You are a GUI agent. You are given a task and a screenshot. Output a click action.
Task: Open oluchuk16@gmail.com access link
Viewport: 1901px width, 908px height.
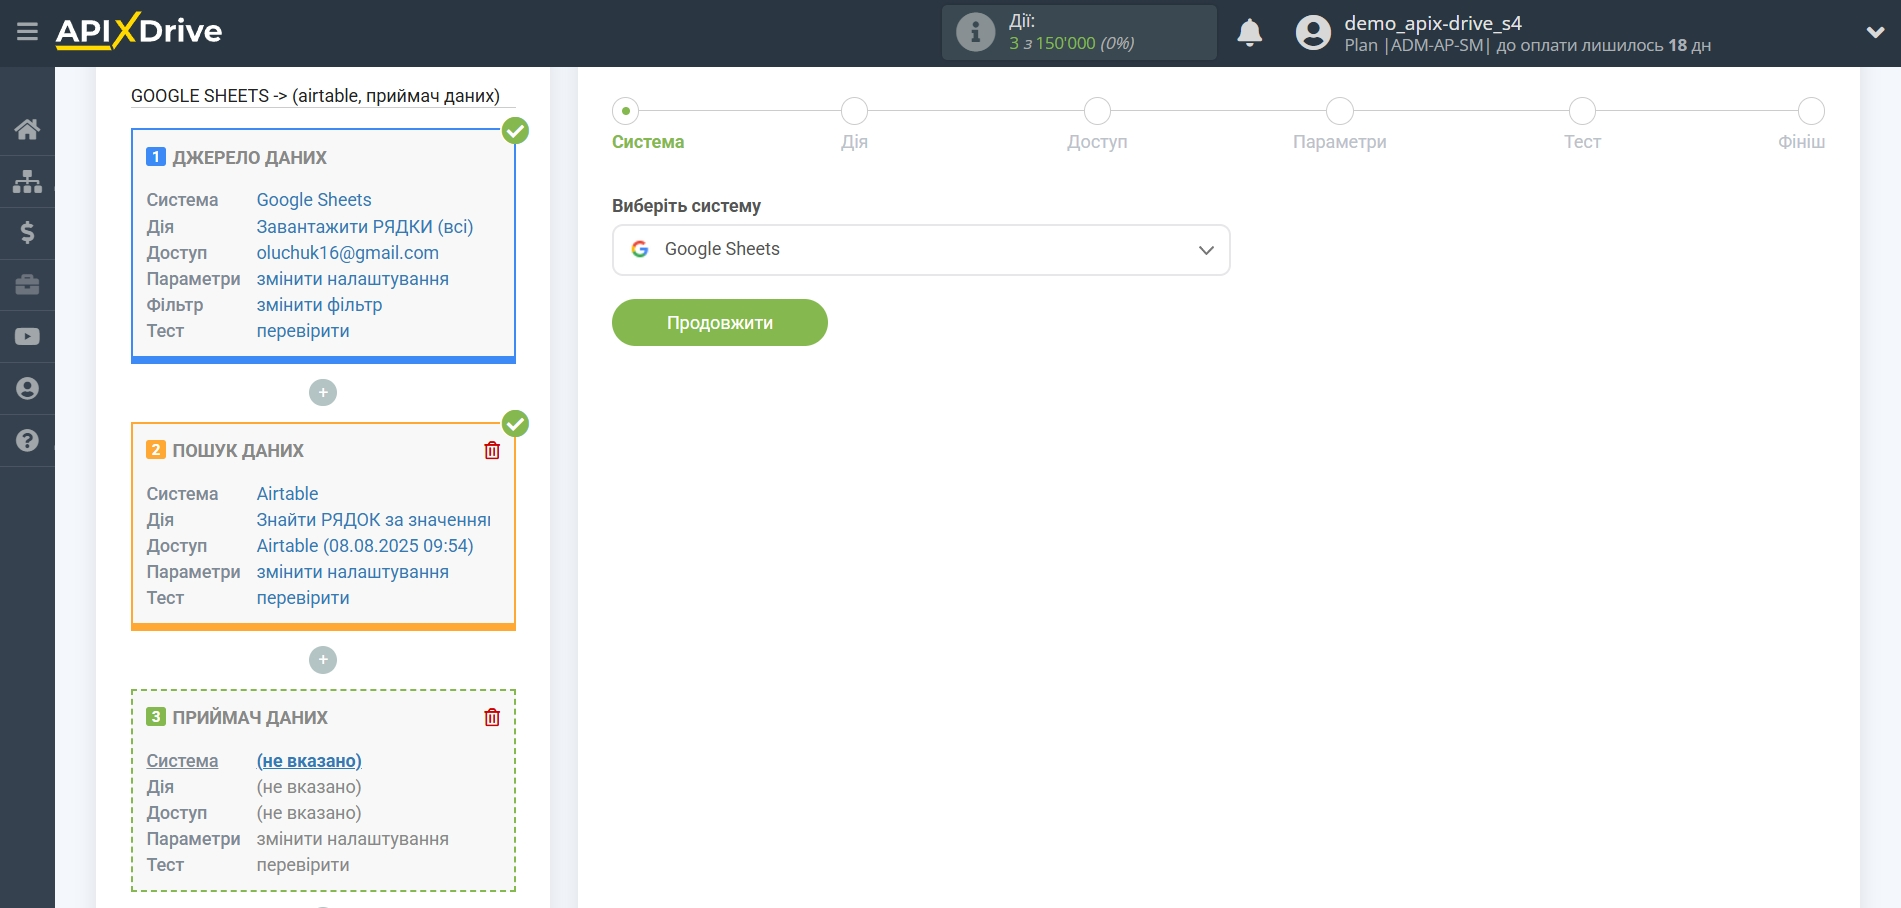(x=347, y=253)
